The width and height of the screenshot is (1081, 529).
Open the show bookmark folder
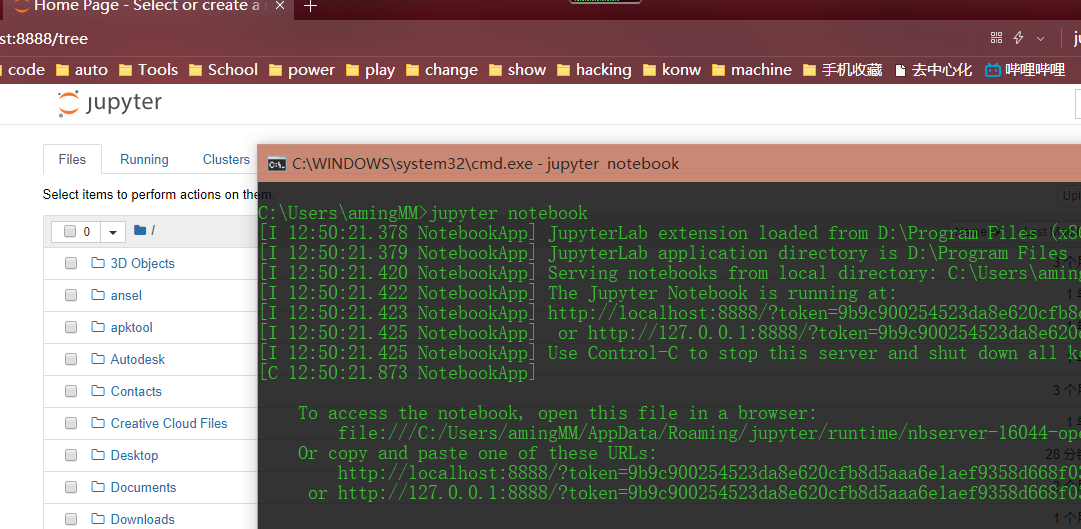tap(517, 70)
